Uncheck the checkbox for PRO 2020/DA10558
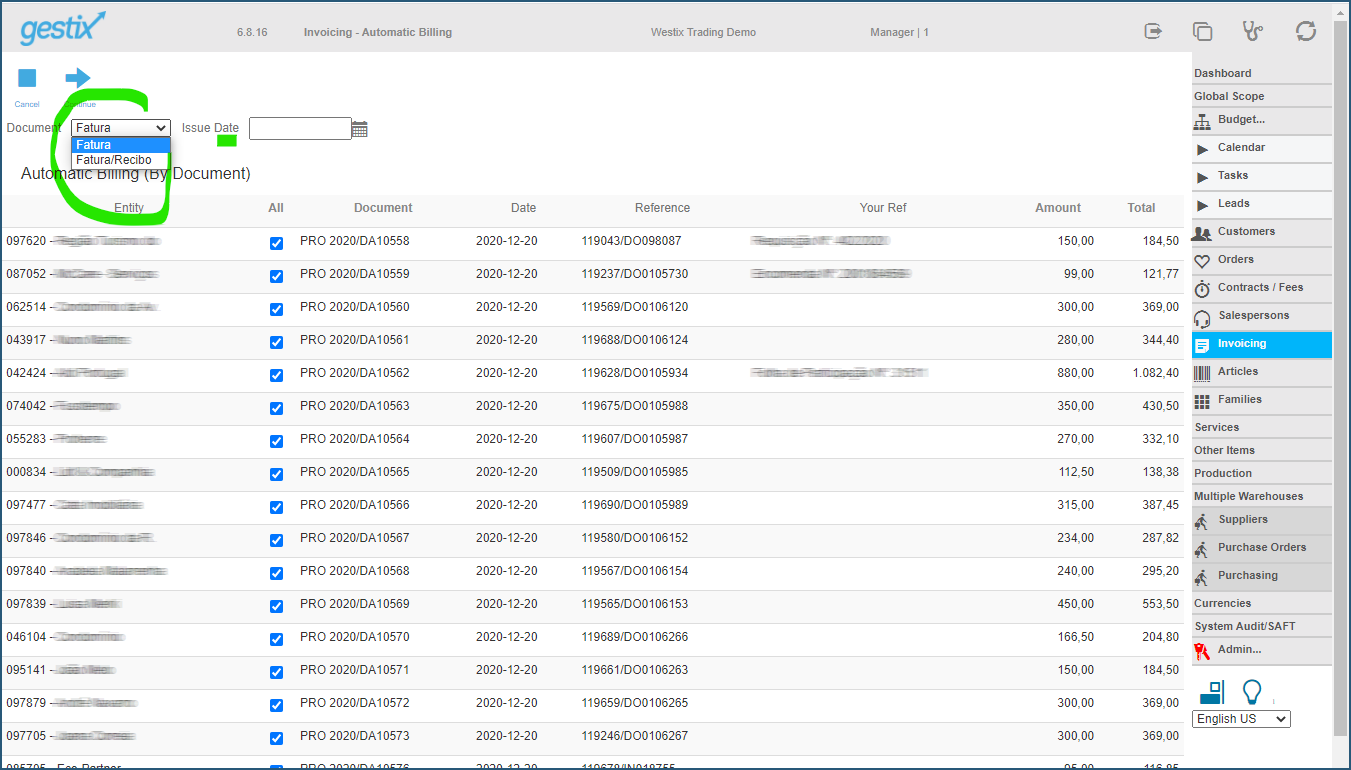Screen dimensions: 1351x770 coord(277,243)
